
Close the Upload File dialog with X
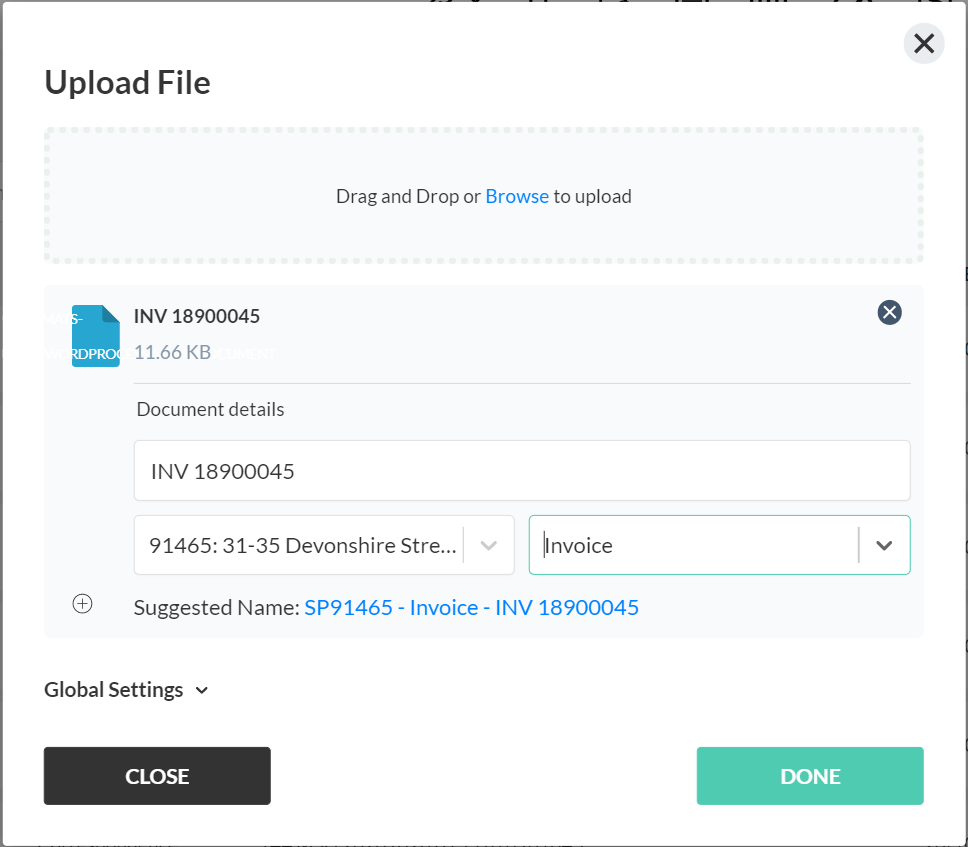(x=924, y=44)
